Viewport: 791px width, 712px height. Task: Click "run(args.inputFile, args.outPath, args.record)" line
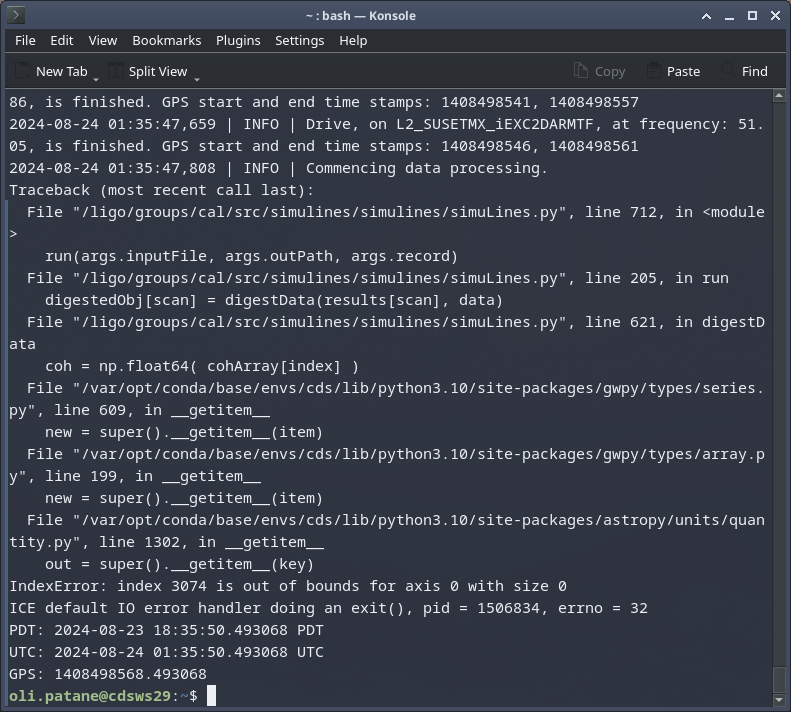(x=251, y=256)
